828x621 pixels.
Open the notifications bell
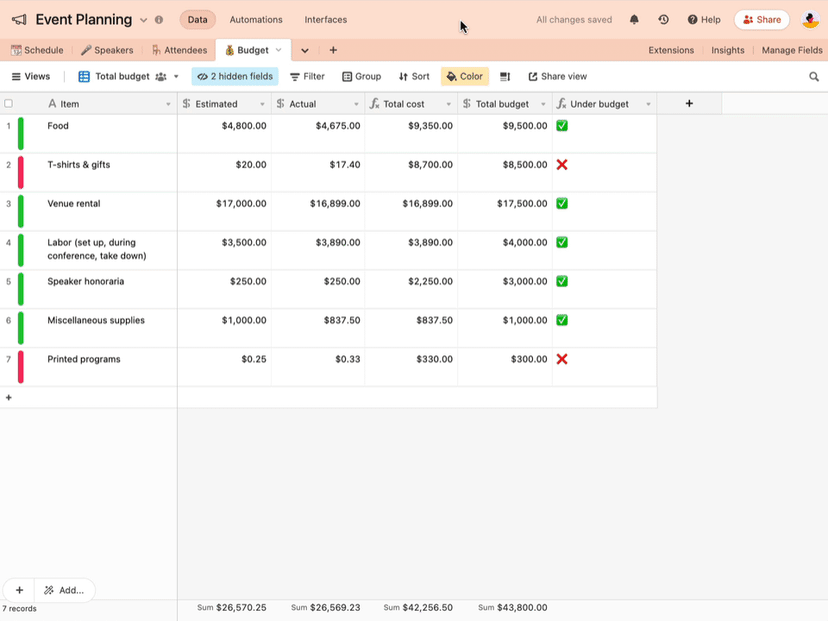click(x=634, y=19)
